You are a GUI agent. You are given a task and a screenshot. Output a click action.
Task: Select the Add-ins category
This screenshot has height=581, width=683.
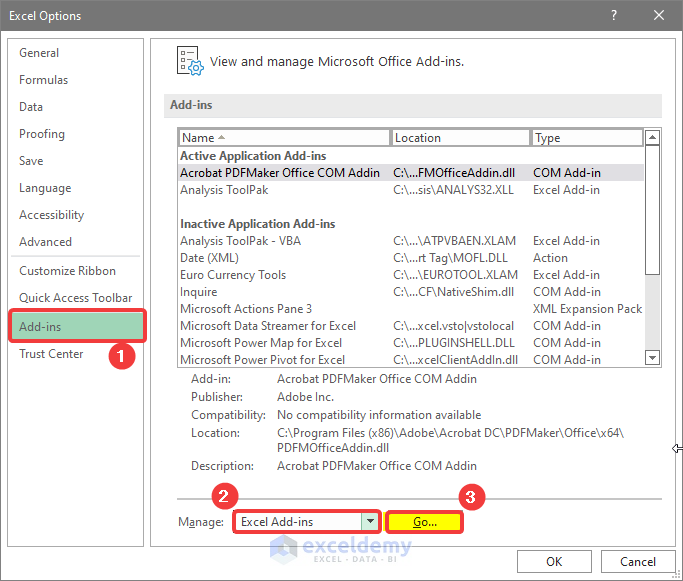pos(77,326)
